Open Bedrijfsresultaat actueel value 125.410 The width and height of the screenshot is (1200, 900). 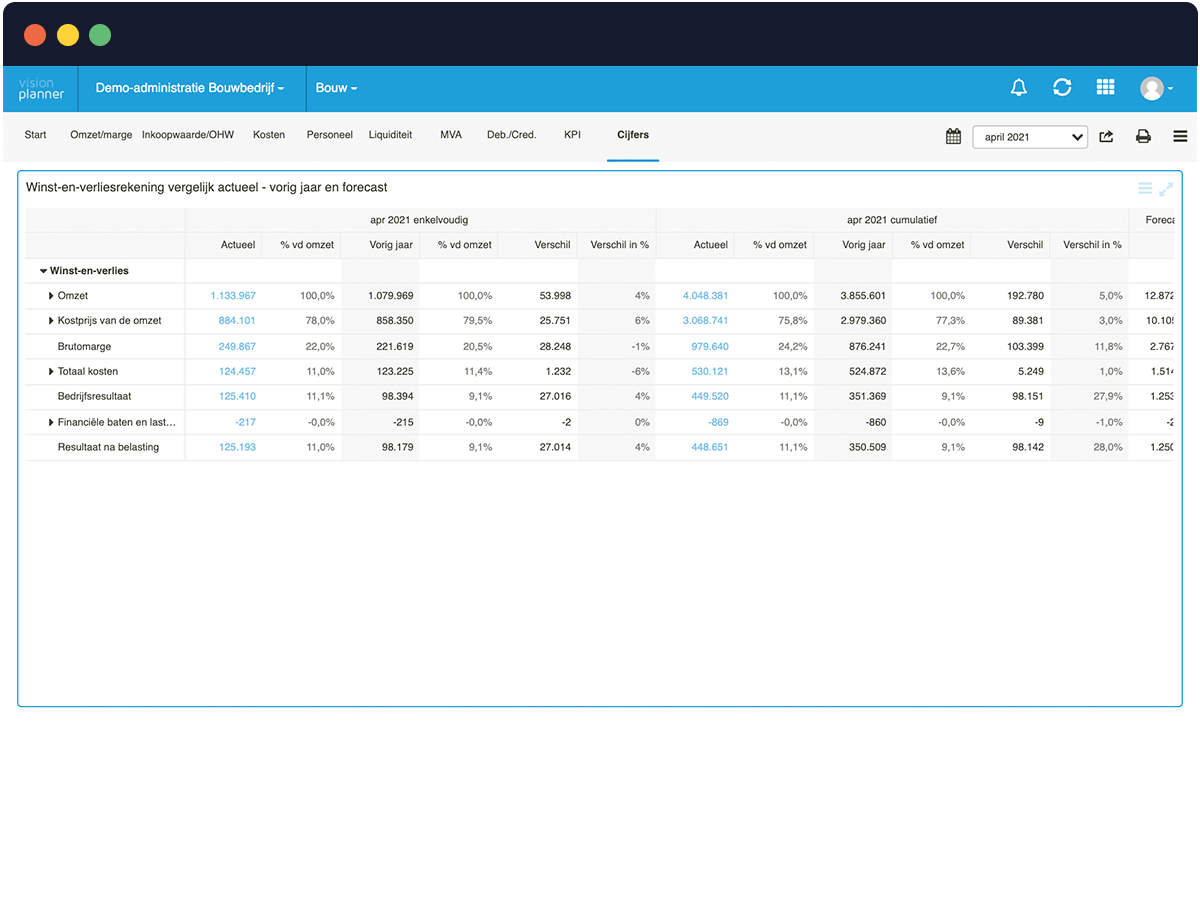(x=237, y=397)
